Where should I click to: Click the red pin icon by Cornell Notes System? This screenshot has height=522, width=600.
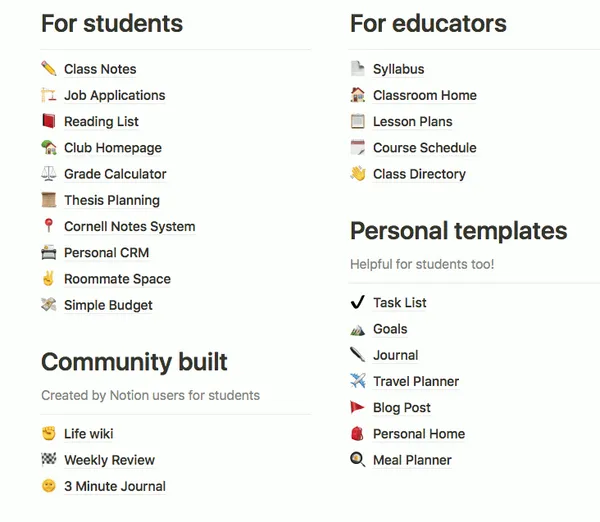pyautogui.click(x=49, y=226)
